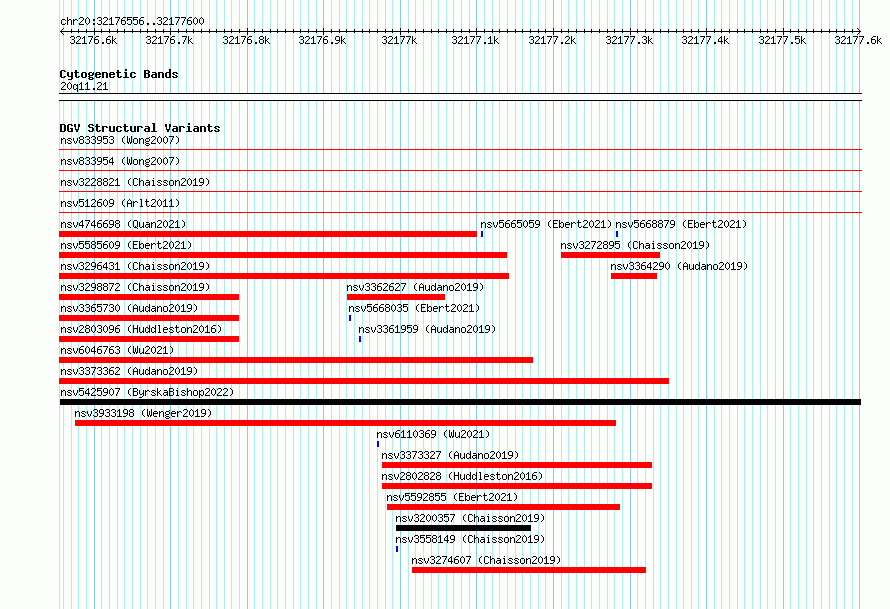The width and height of the screenshot is (890, 609).
Task: Click the DGV Structural Variants track title
Action: click(140, 128)
